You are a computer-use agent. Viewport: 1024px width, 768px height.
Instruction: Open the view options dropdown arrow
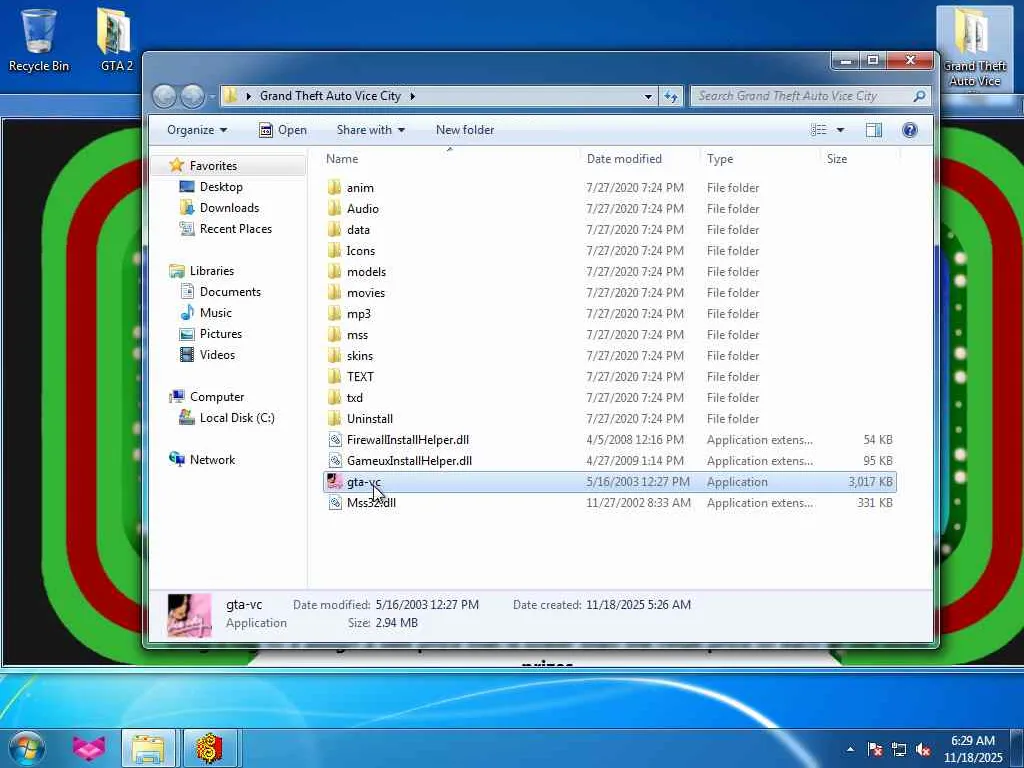(840, 130)
